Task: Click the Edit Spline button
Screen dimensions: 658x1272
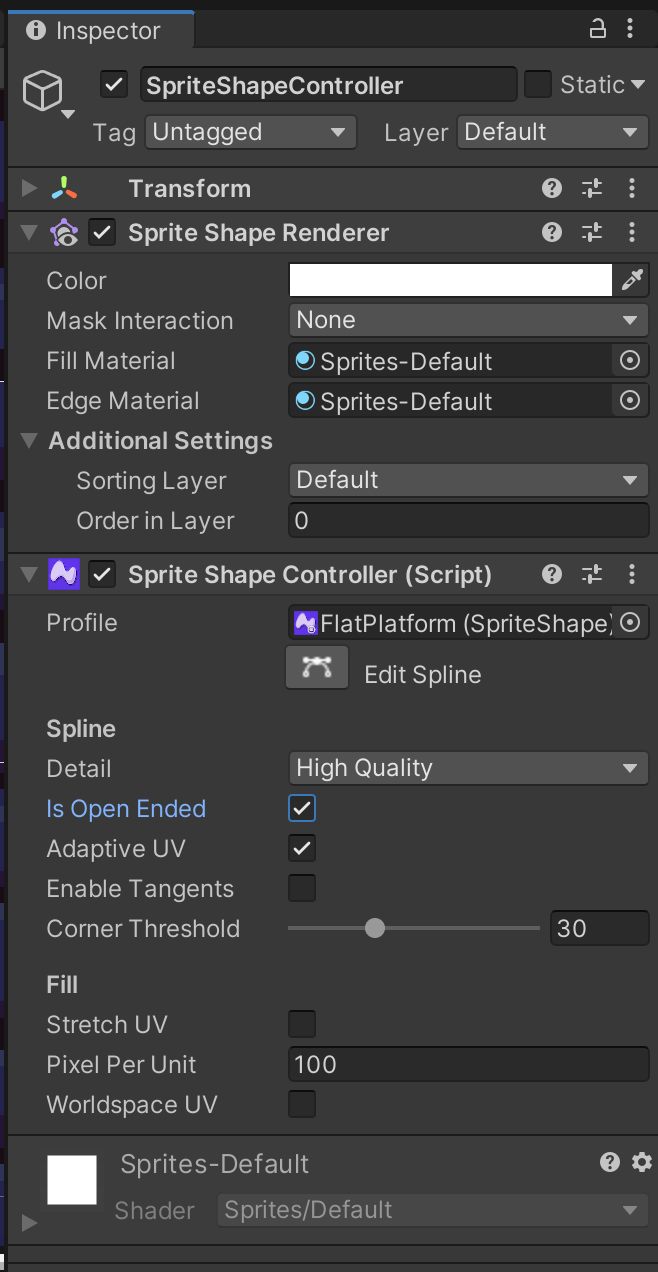Action: click(x=317, y=668)
